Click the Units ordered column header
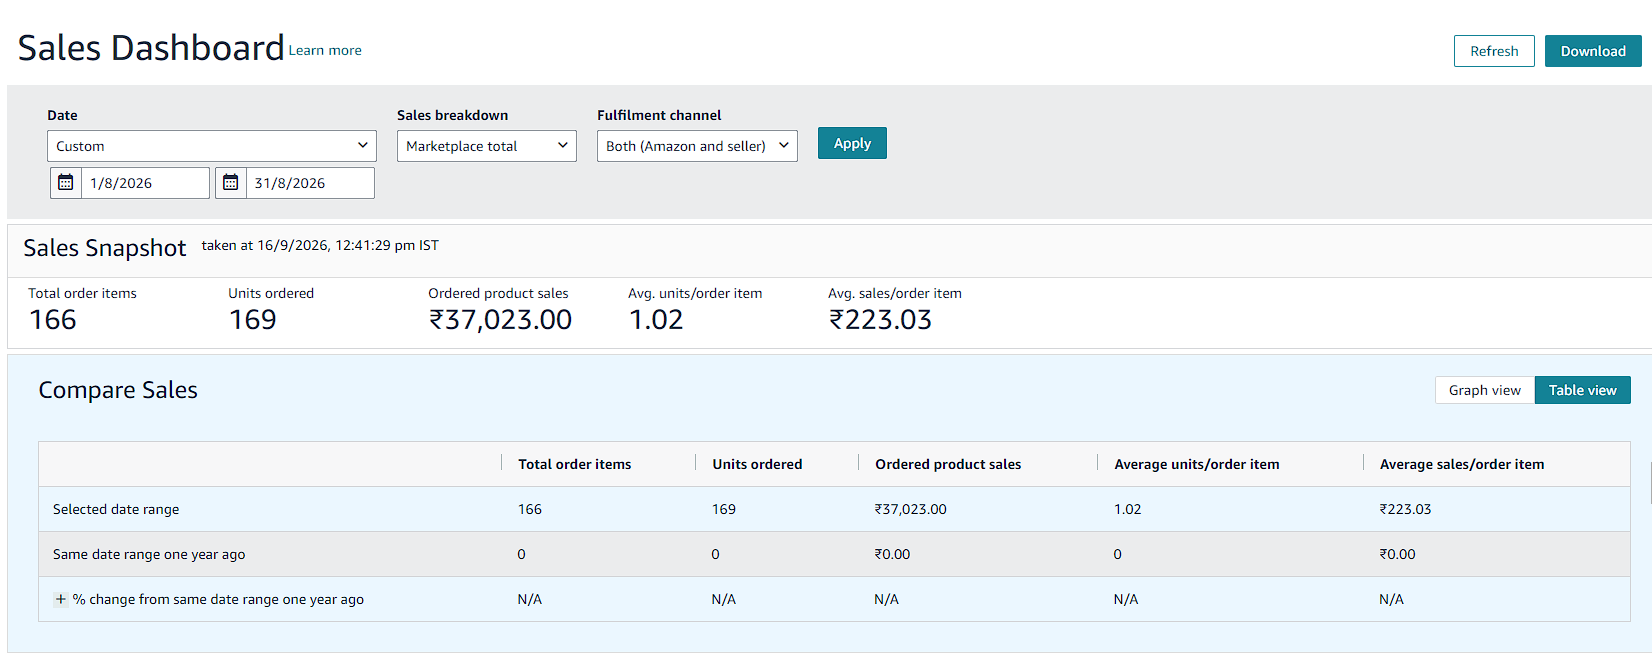 (x=757, y=464)
